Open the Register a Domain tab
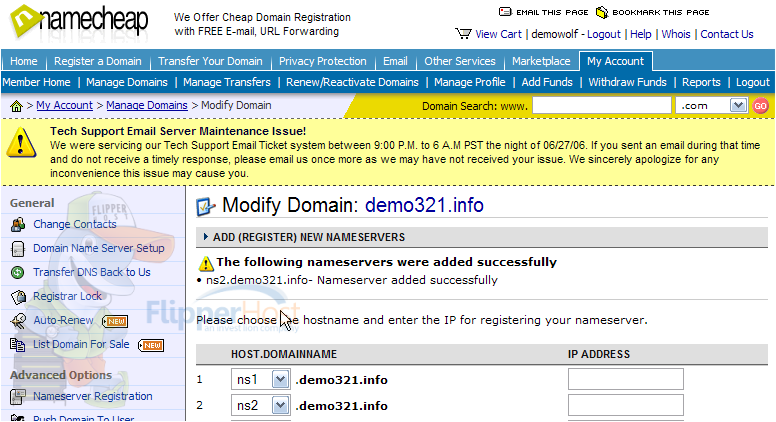The image size is (776, 422). (x=97, y=61)
